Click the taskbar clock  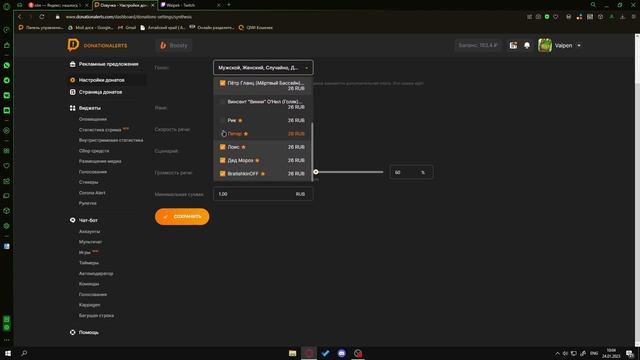[611, 353]
